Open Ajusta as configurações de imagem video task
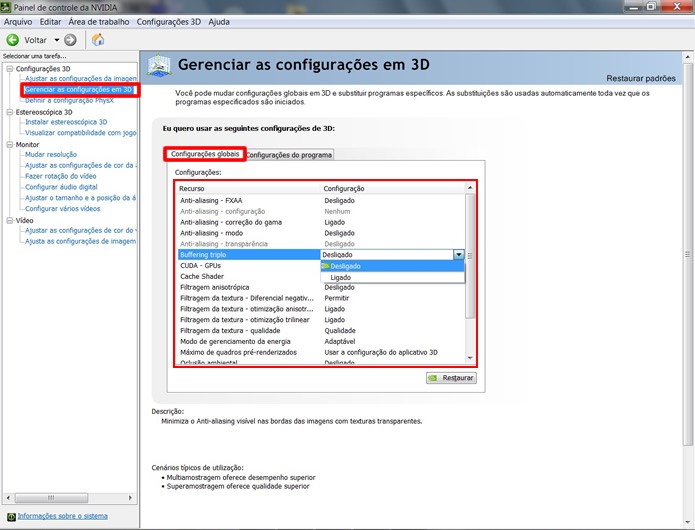 pos(81,241)
